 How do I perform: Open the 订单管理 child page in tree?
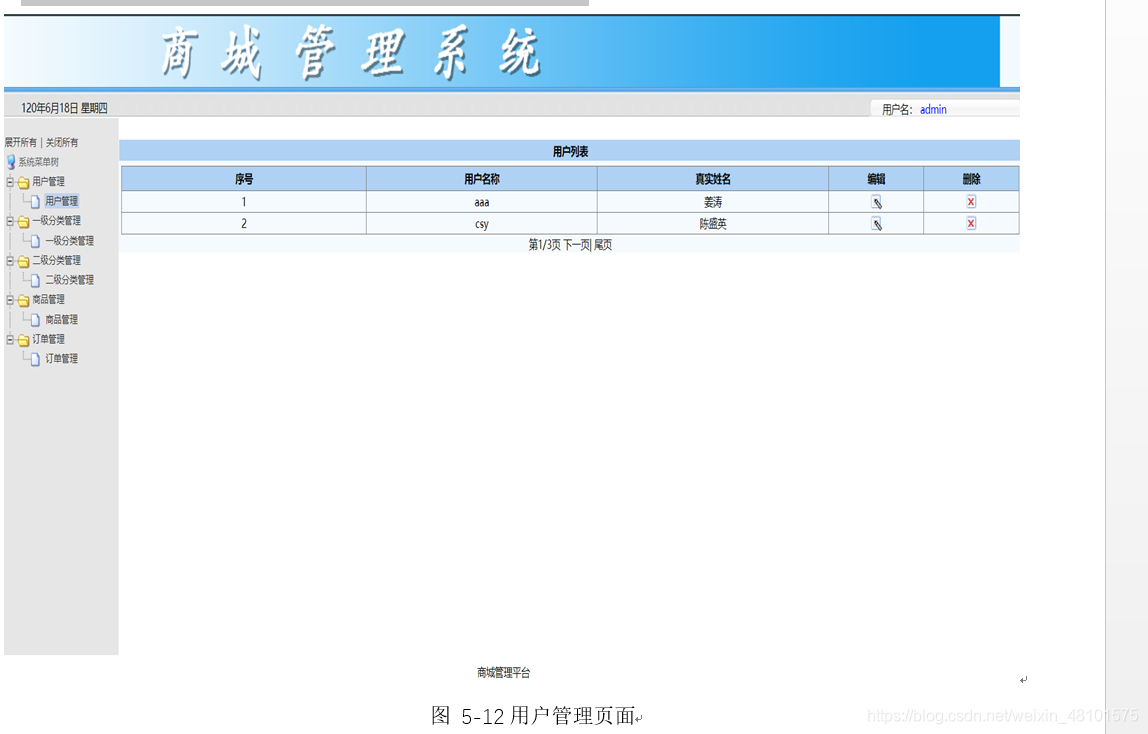[x=62, y=359]
